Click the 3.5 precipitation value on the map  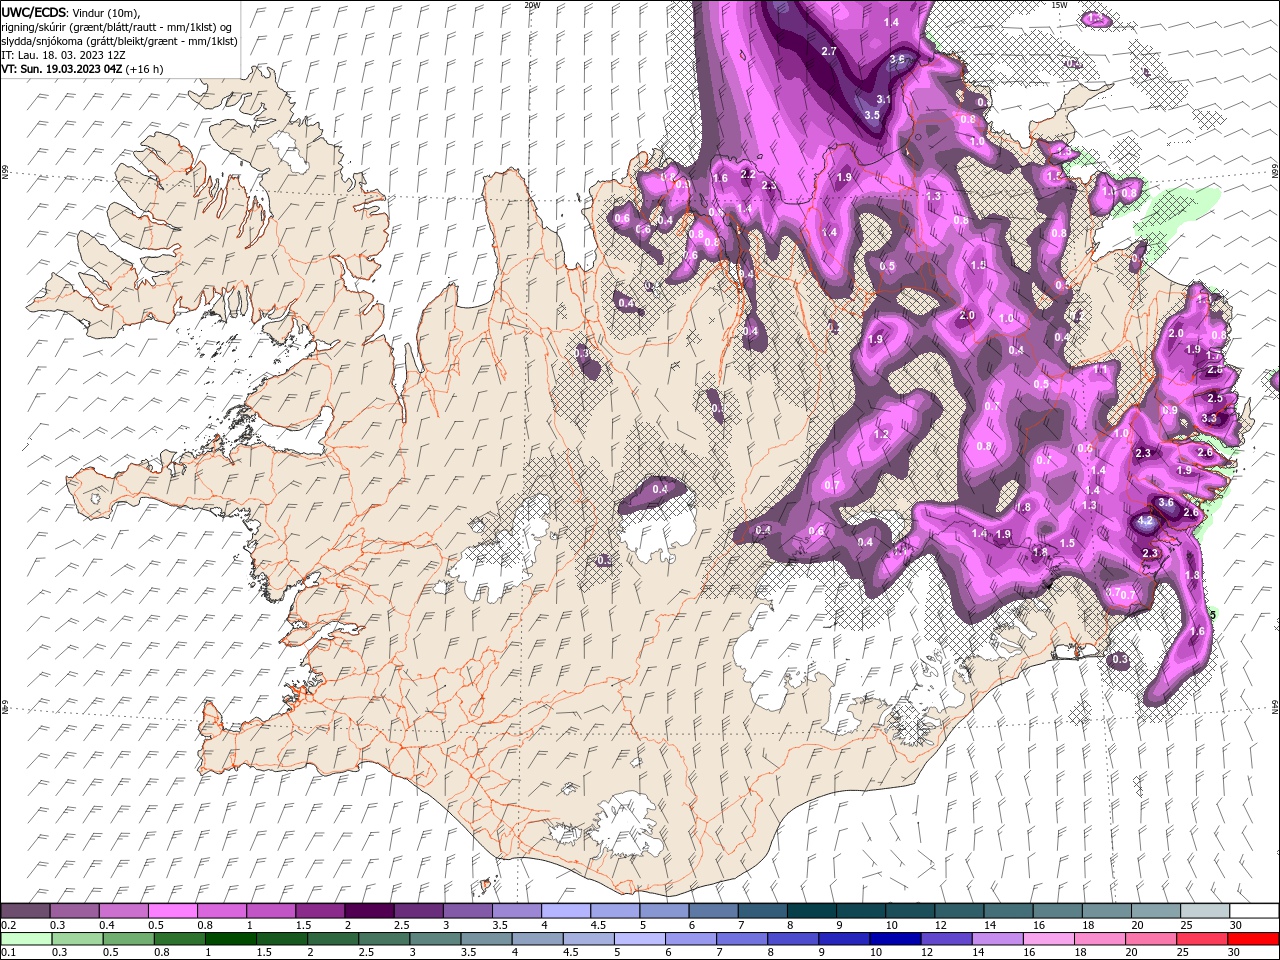(872, 115)
